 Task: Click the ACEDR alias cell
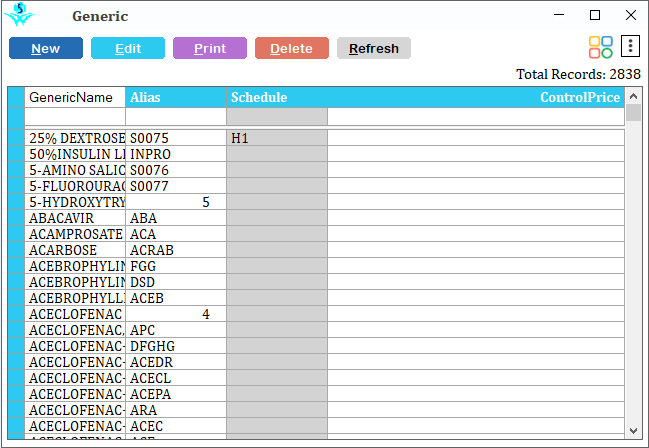[x=176, y=362]
